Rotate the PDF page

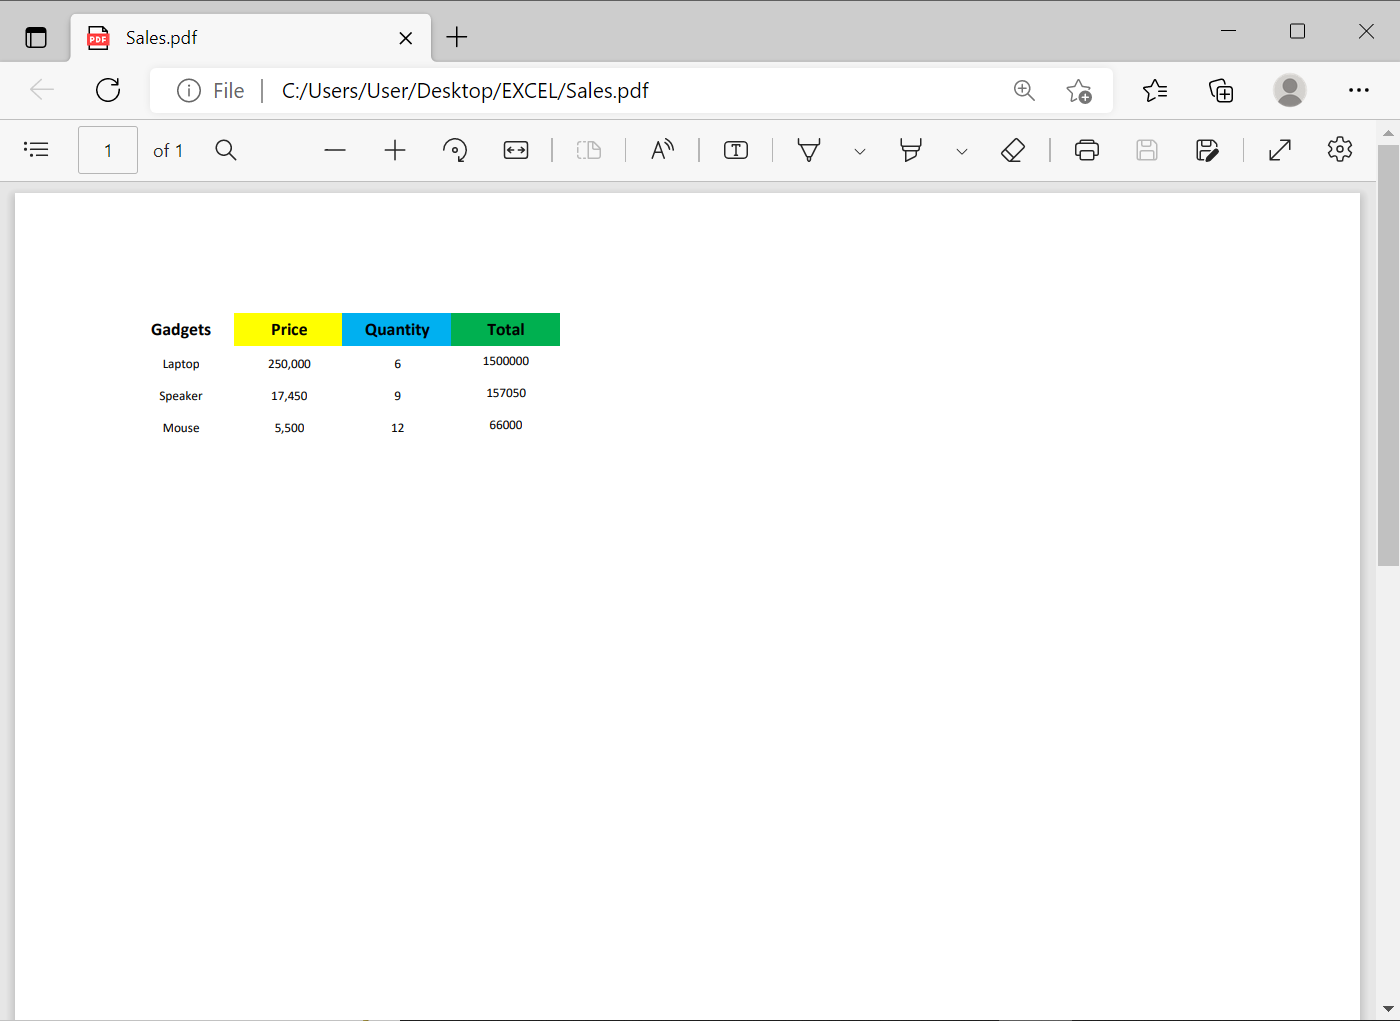[x=455, y=150]
